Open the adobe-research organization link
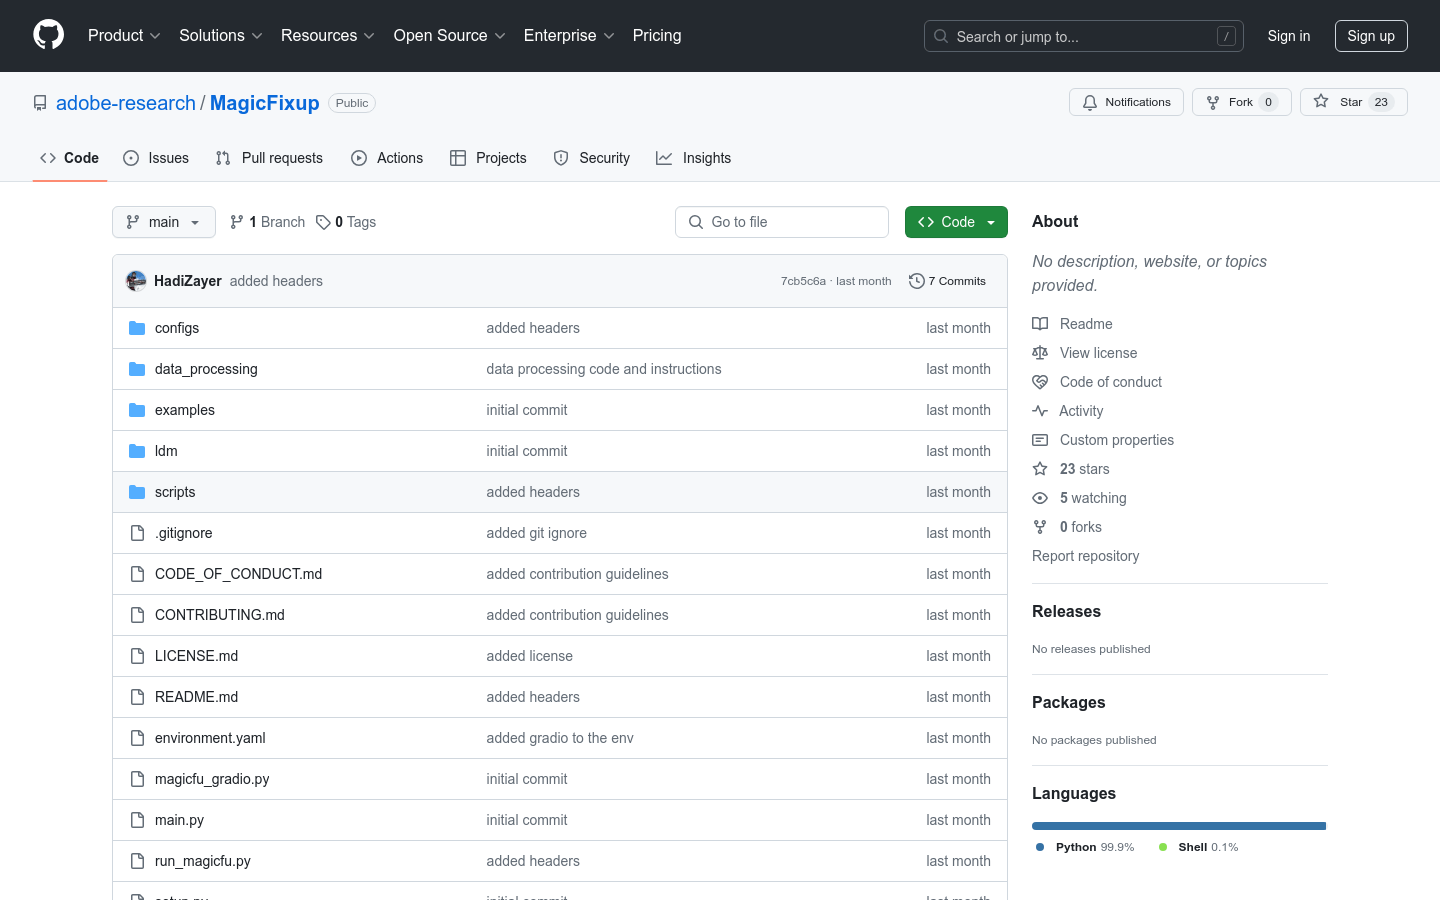 pos(126,103)
